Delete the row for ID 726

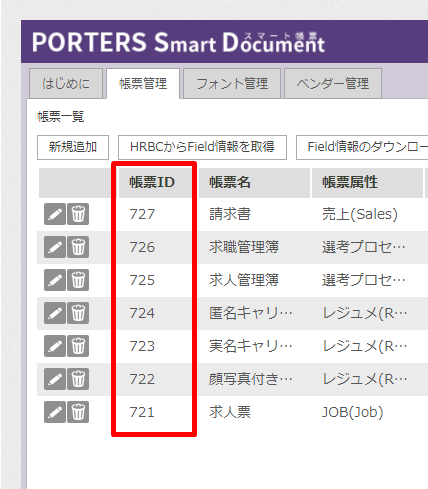(78, 247)
